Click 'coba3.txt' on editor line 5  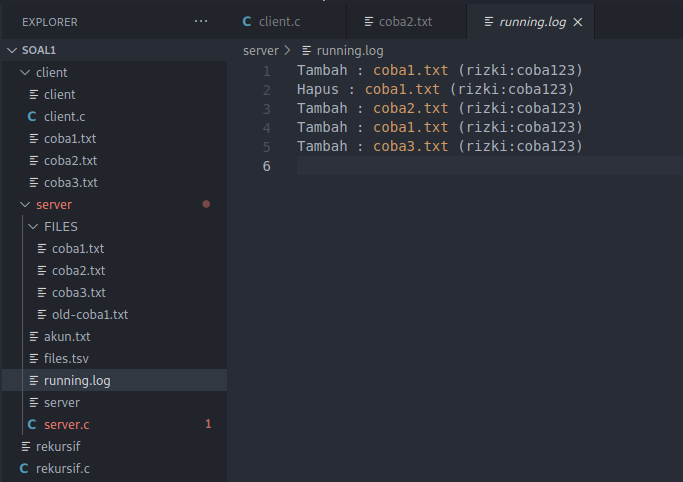(x=410, y=146)
